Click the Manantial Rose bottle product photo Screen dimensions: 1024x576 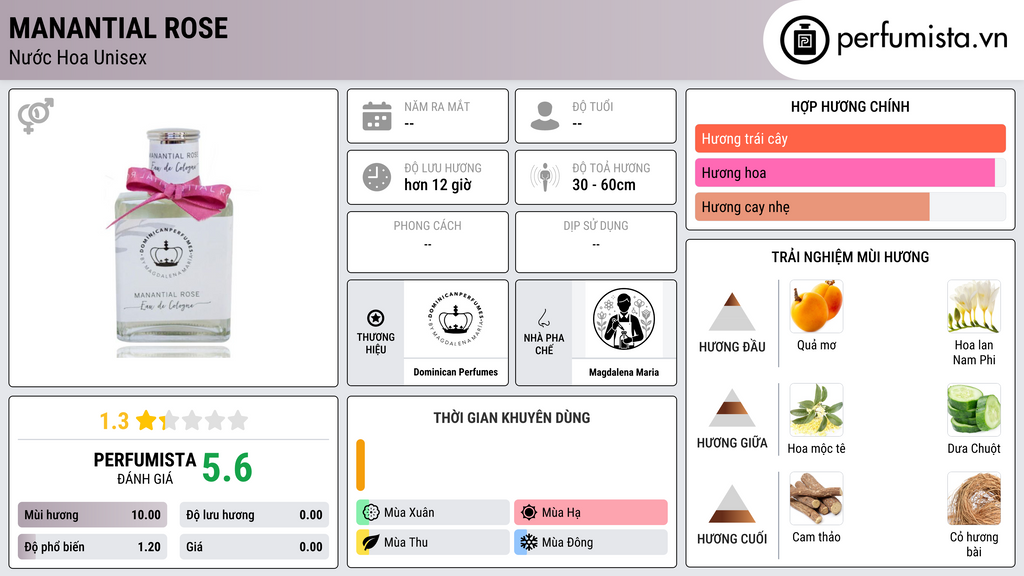point(173,242)
